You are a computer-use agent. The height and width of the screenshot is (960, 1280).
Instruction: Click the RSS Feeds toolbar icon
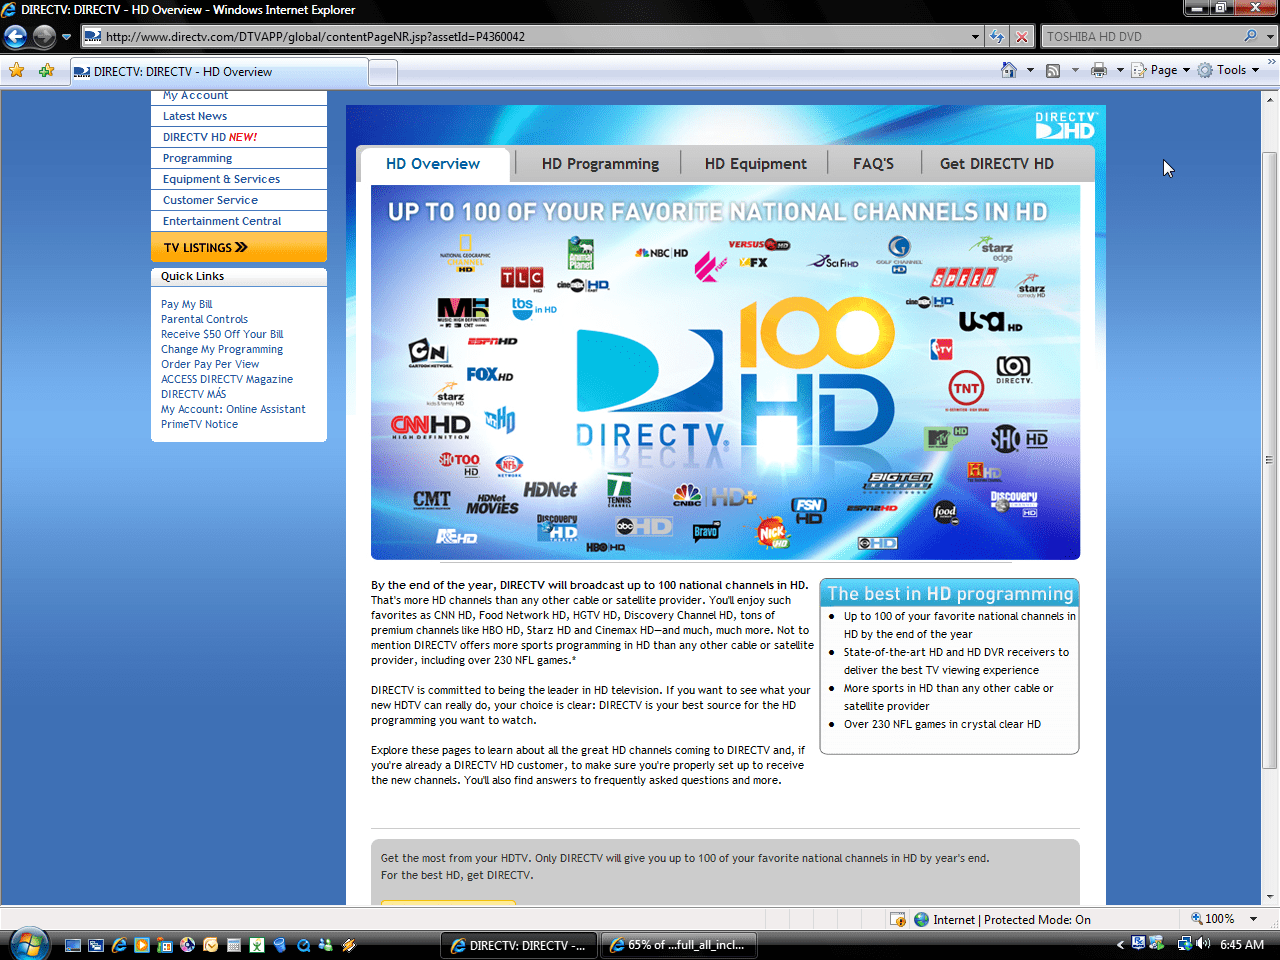tap(1053, 70)
